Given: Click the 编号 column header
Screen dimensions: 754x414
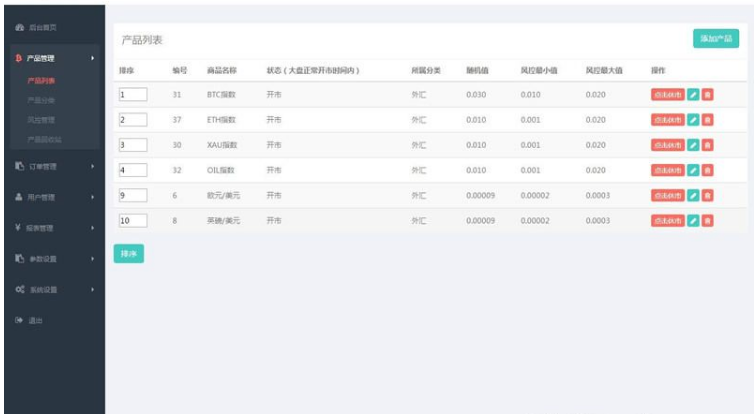Looking at the screenshot, I should (x=180, y=71).
